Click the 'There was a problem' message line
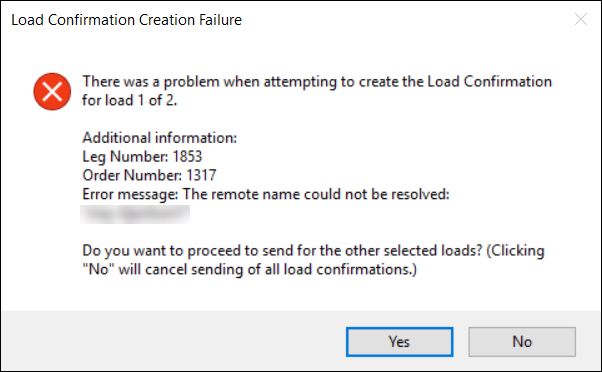 [x=317, y=82]
